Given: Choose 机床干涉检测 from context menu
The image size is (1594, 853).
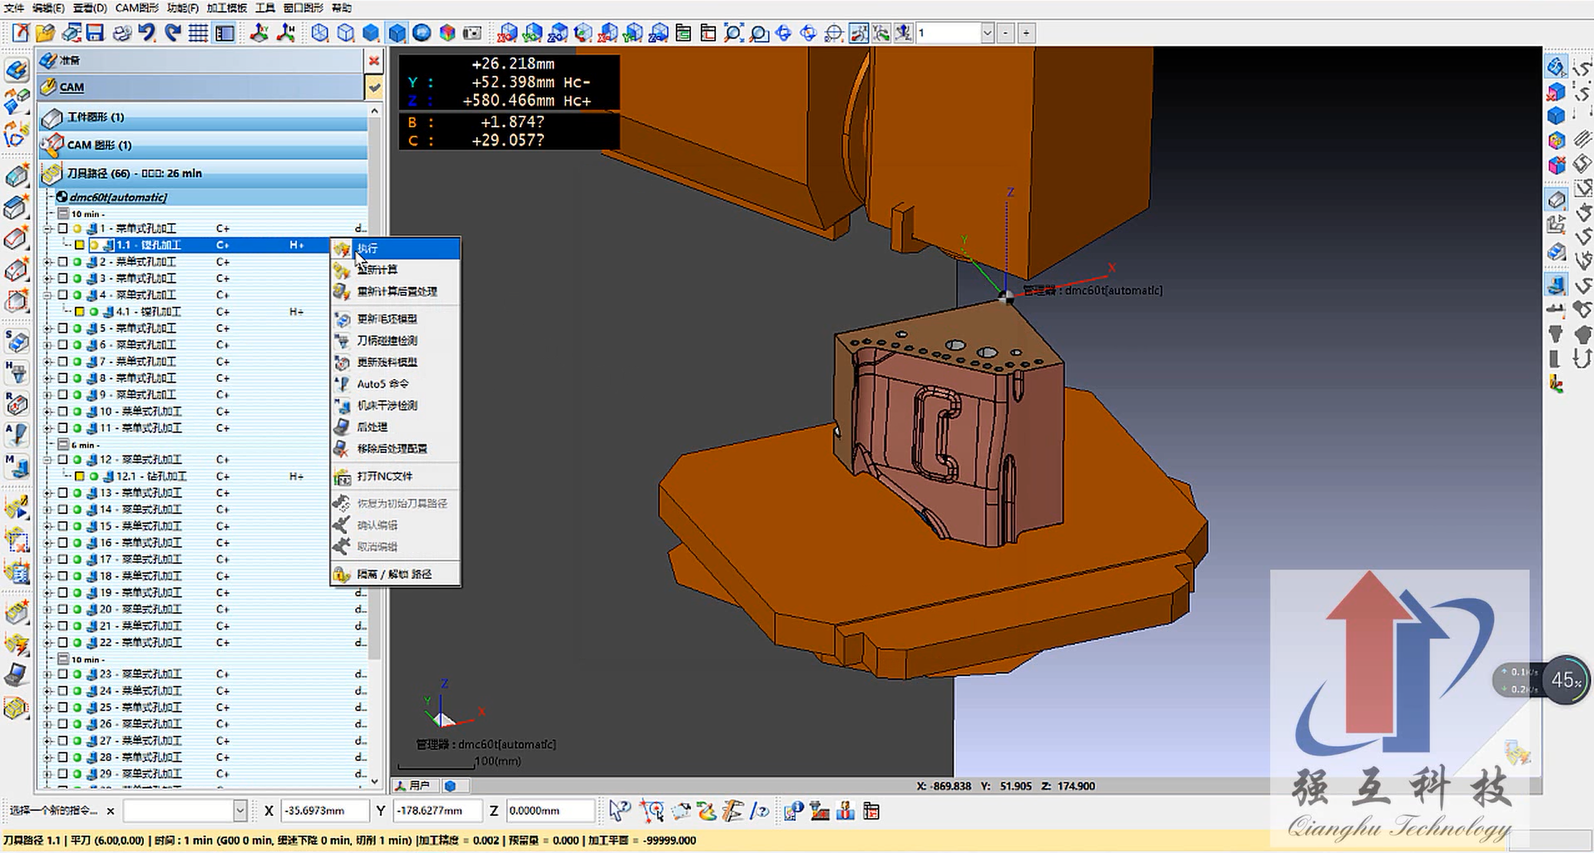Looking at the screenshot, I should (x=396, y=406).
